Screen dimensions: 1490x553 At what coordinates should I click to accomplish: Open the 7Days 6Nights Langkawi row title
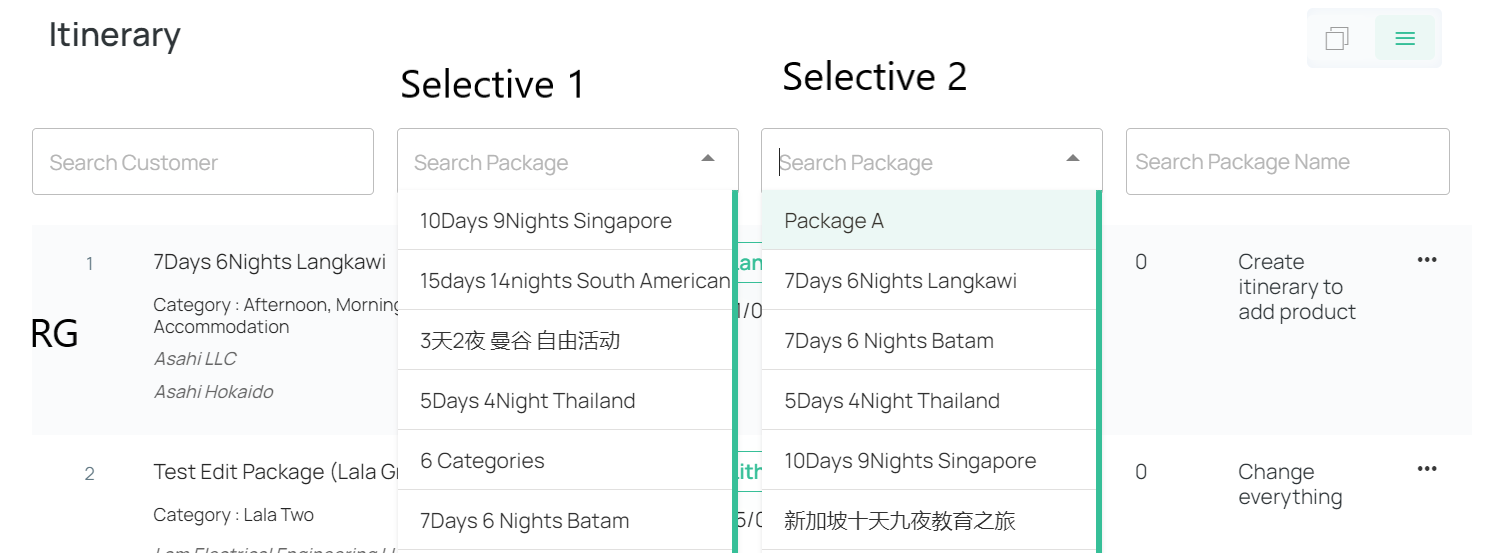pos(269,262)
